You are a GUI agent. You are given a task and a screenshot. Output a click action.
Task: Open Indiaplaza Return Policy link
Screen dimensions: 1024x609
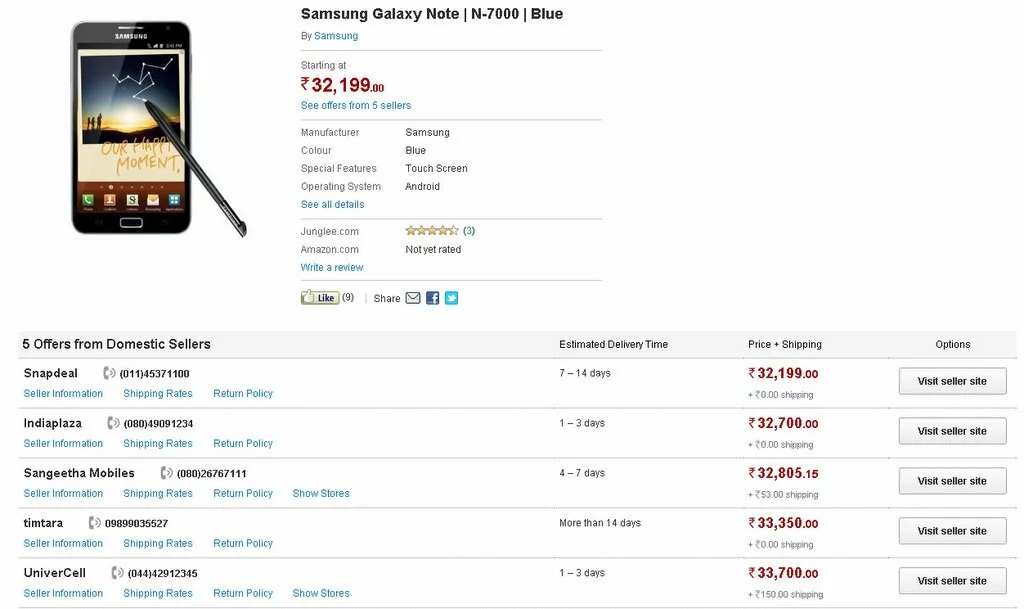point(243,443)
